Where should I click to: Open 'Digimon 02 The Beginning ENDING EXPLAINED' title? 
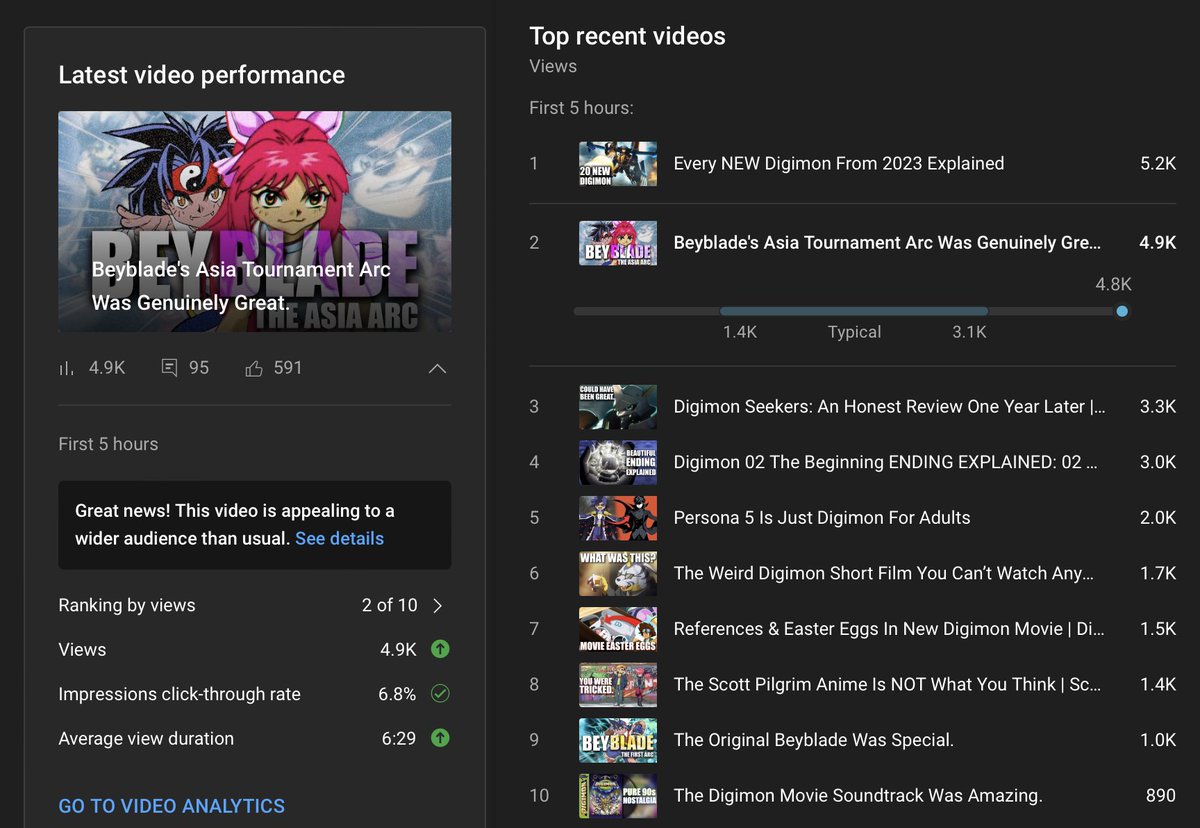coord(886,463)
